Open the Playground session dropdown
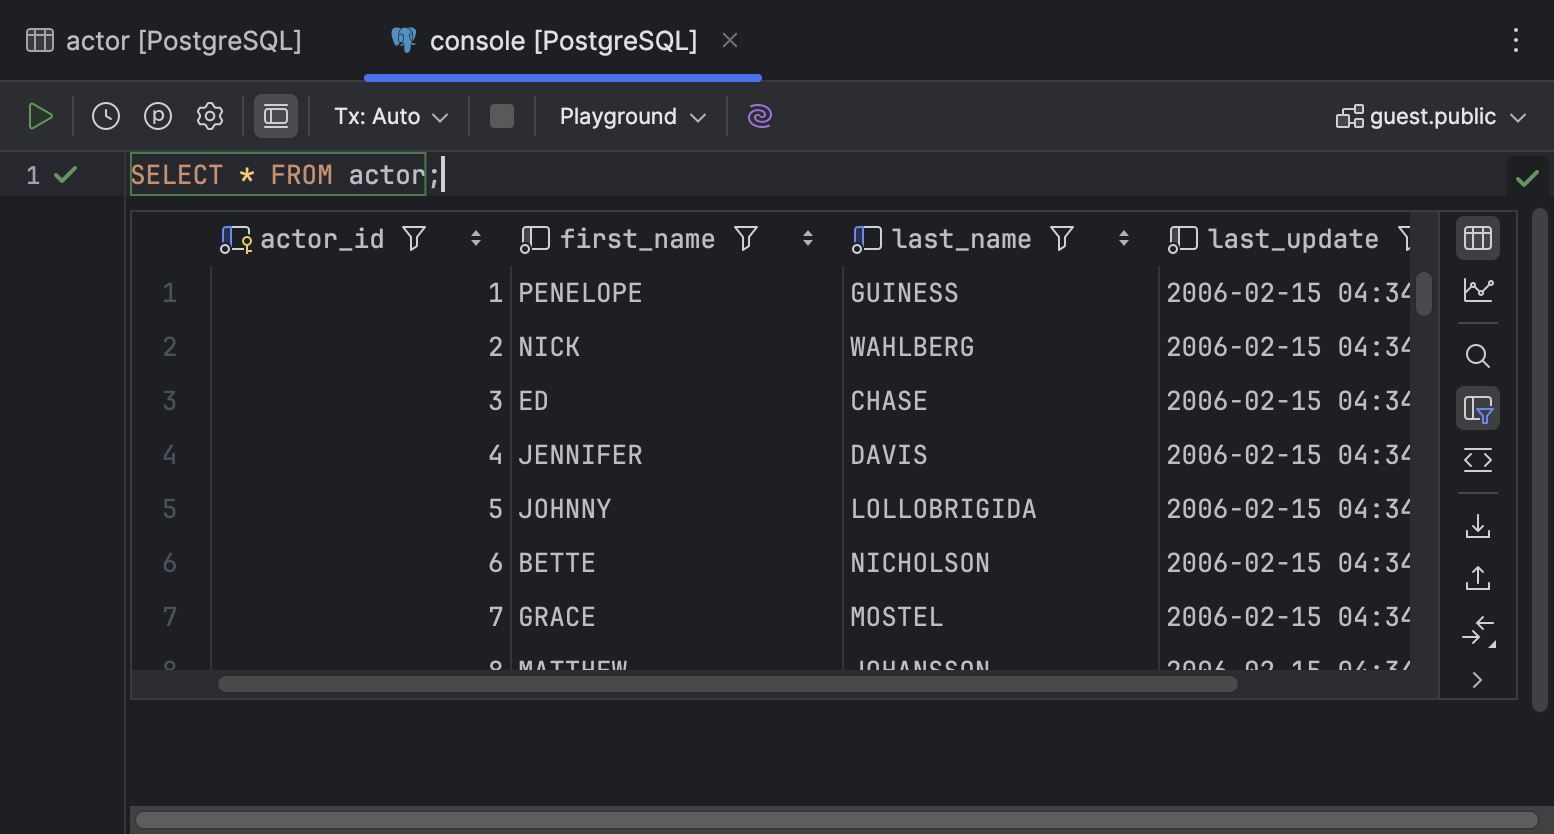This screenshot has height=834, width=1554. 630,115
